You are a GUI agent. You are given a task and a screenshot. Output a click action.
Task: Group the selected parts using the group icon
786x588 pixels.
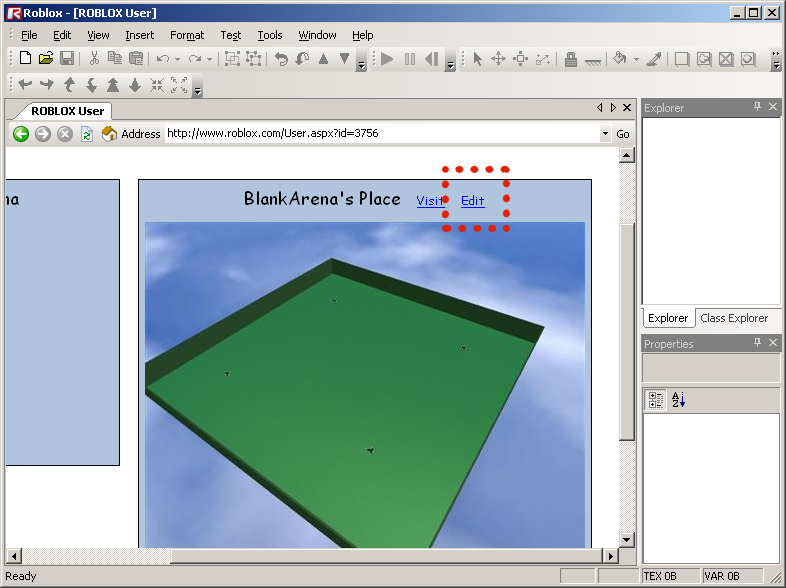232,59
